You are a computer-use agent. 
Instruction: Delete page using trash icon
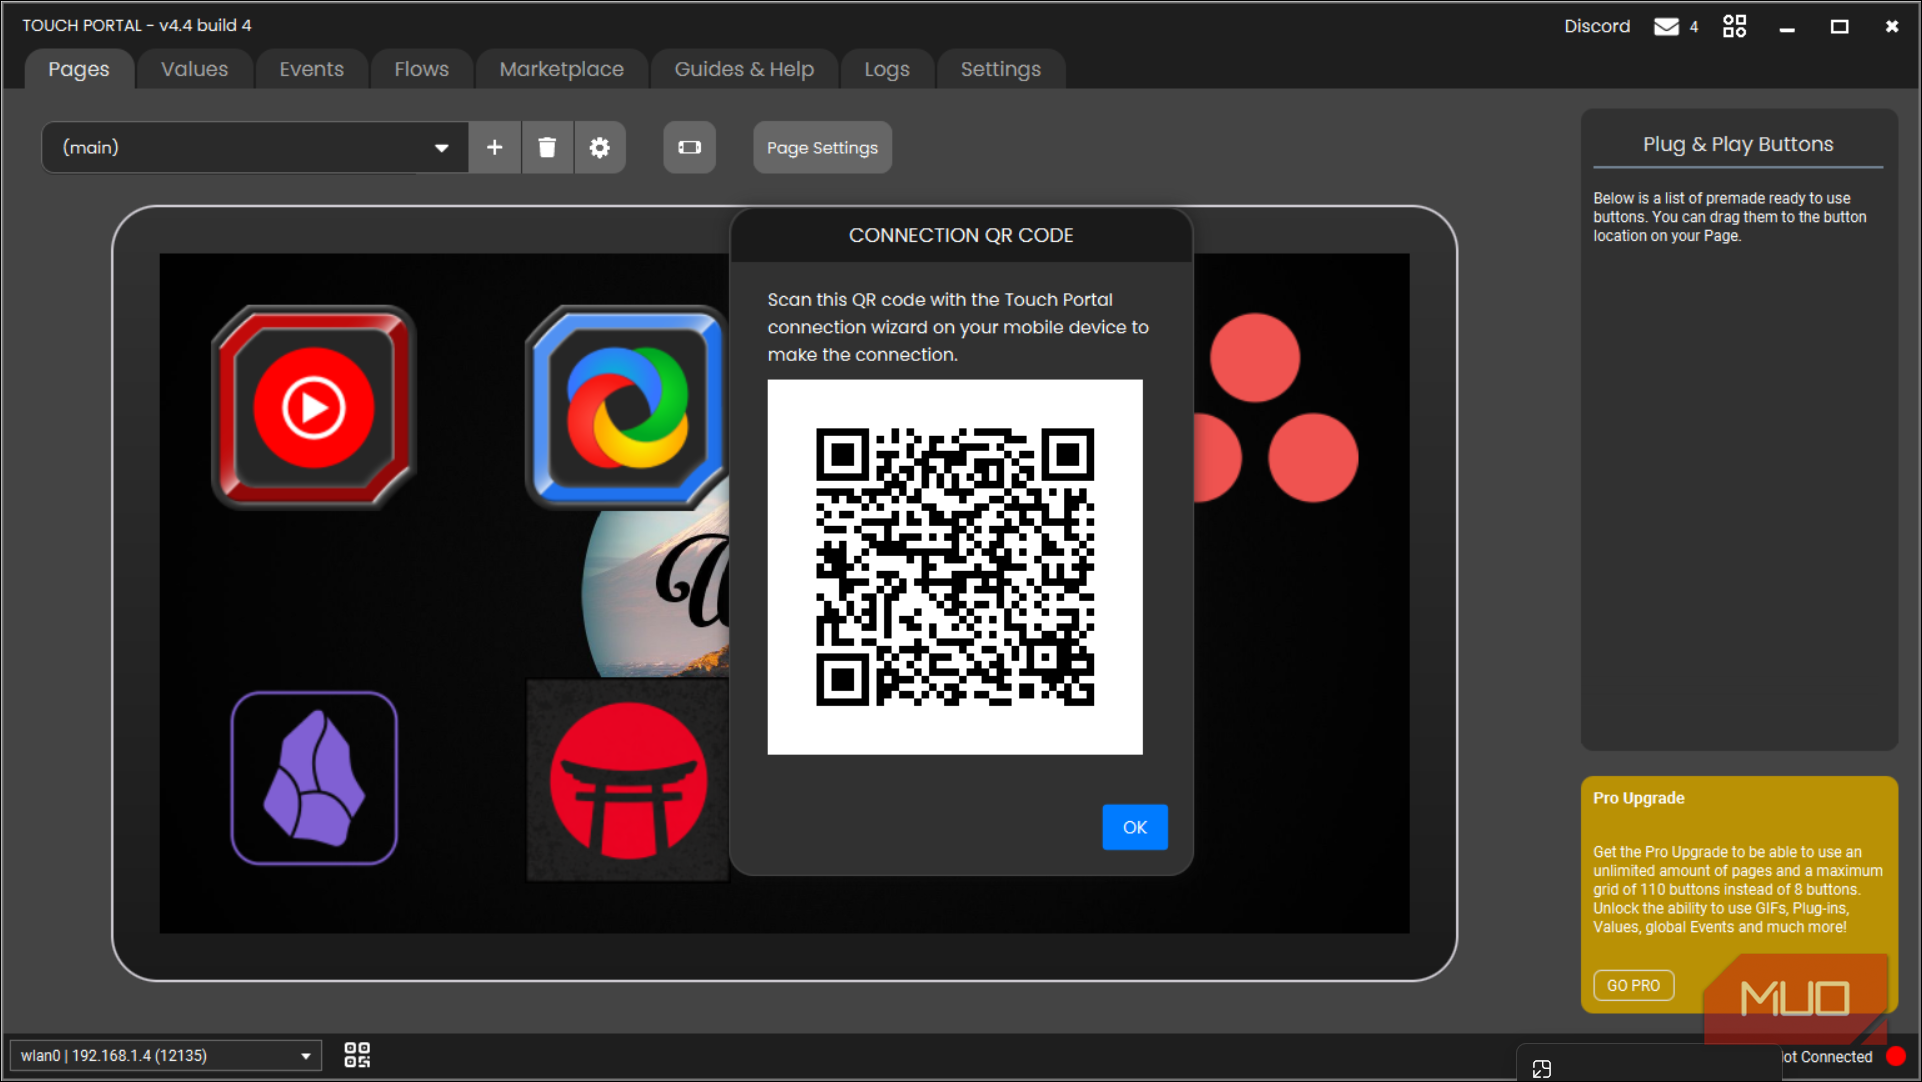point(547,148)
